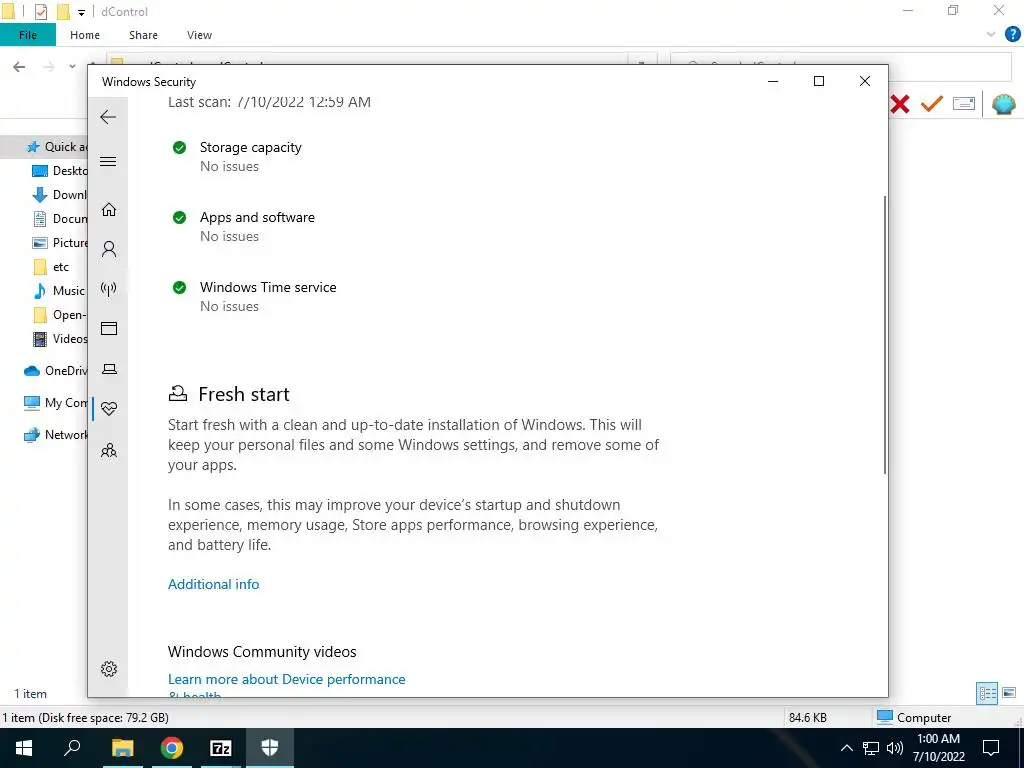1024x768 pixels.
Task: Click the green check next to Apps and software
Action: click(x=179, y=217)
